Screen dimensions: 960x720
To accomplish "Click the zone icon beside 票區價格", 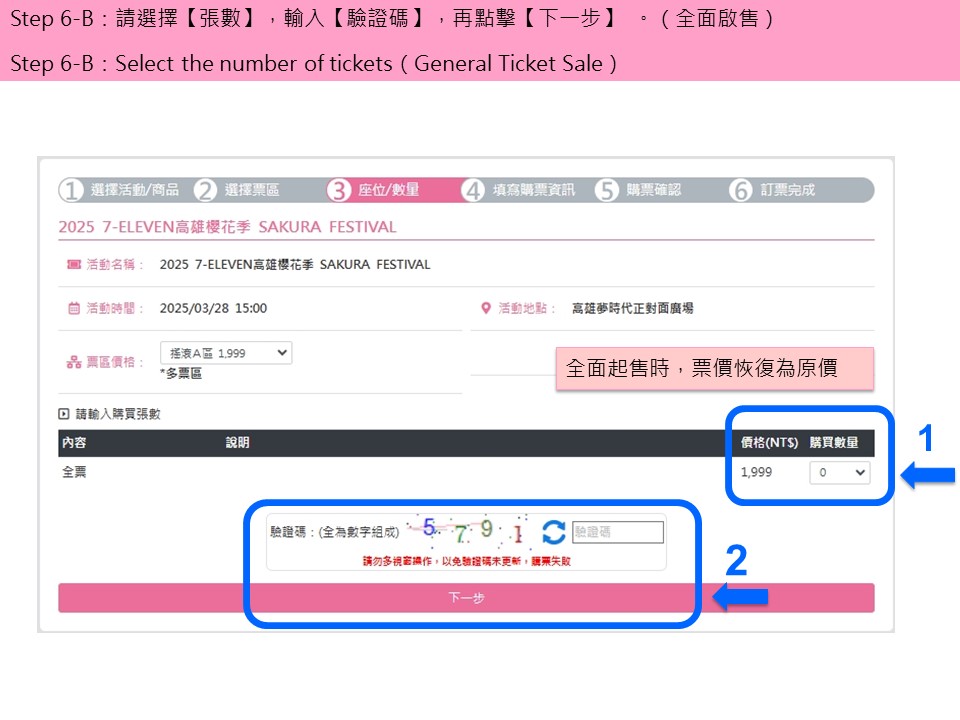I will pos(73,362).
